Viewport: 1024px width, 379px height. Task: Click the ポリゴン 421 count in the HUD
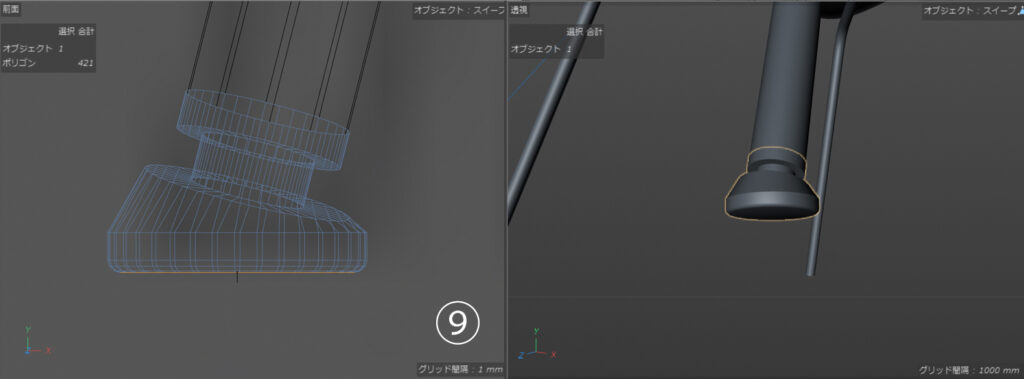tap(48, 63)
